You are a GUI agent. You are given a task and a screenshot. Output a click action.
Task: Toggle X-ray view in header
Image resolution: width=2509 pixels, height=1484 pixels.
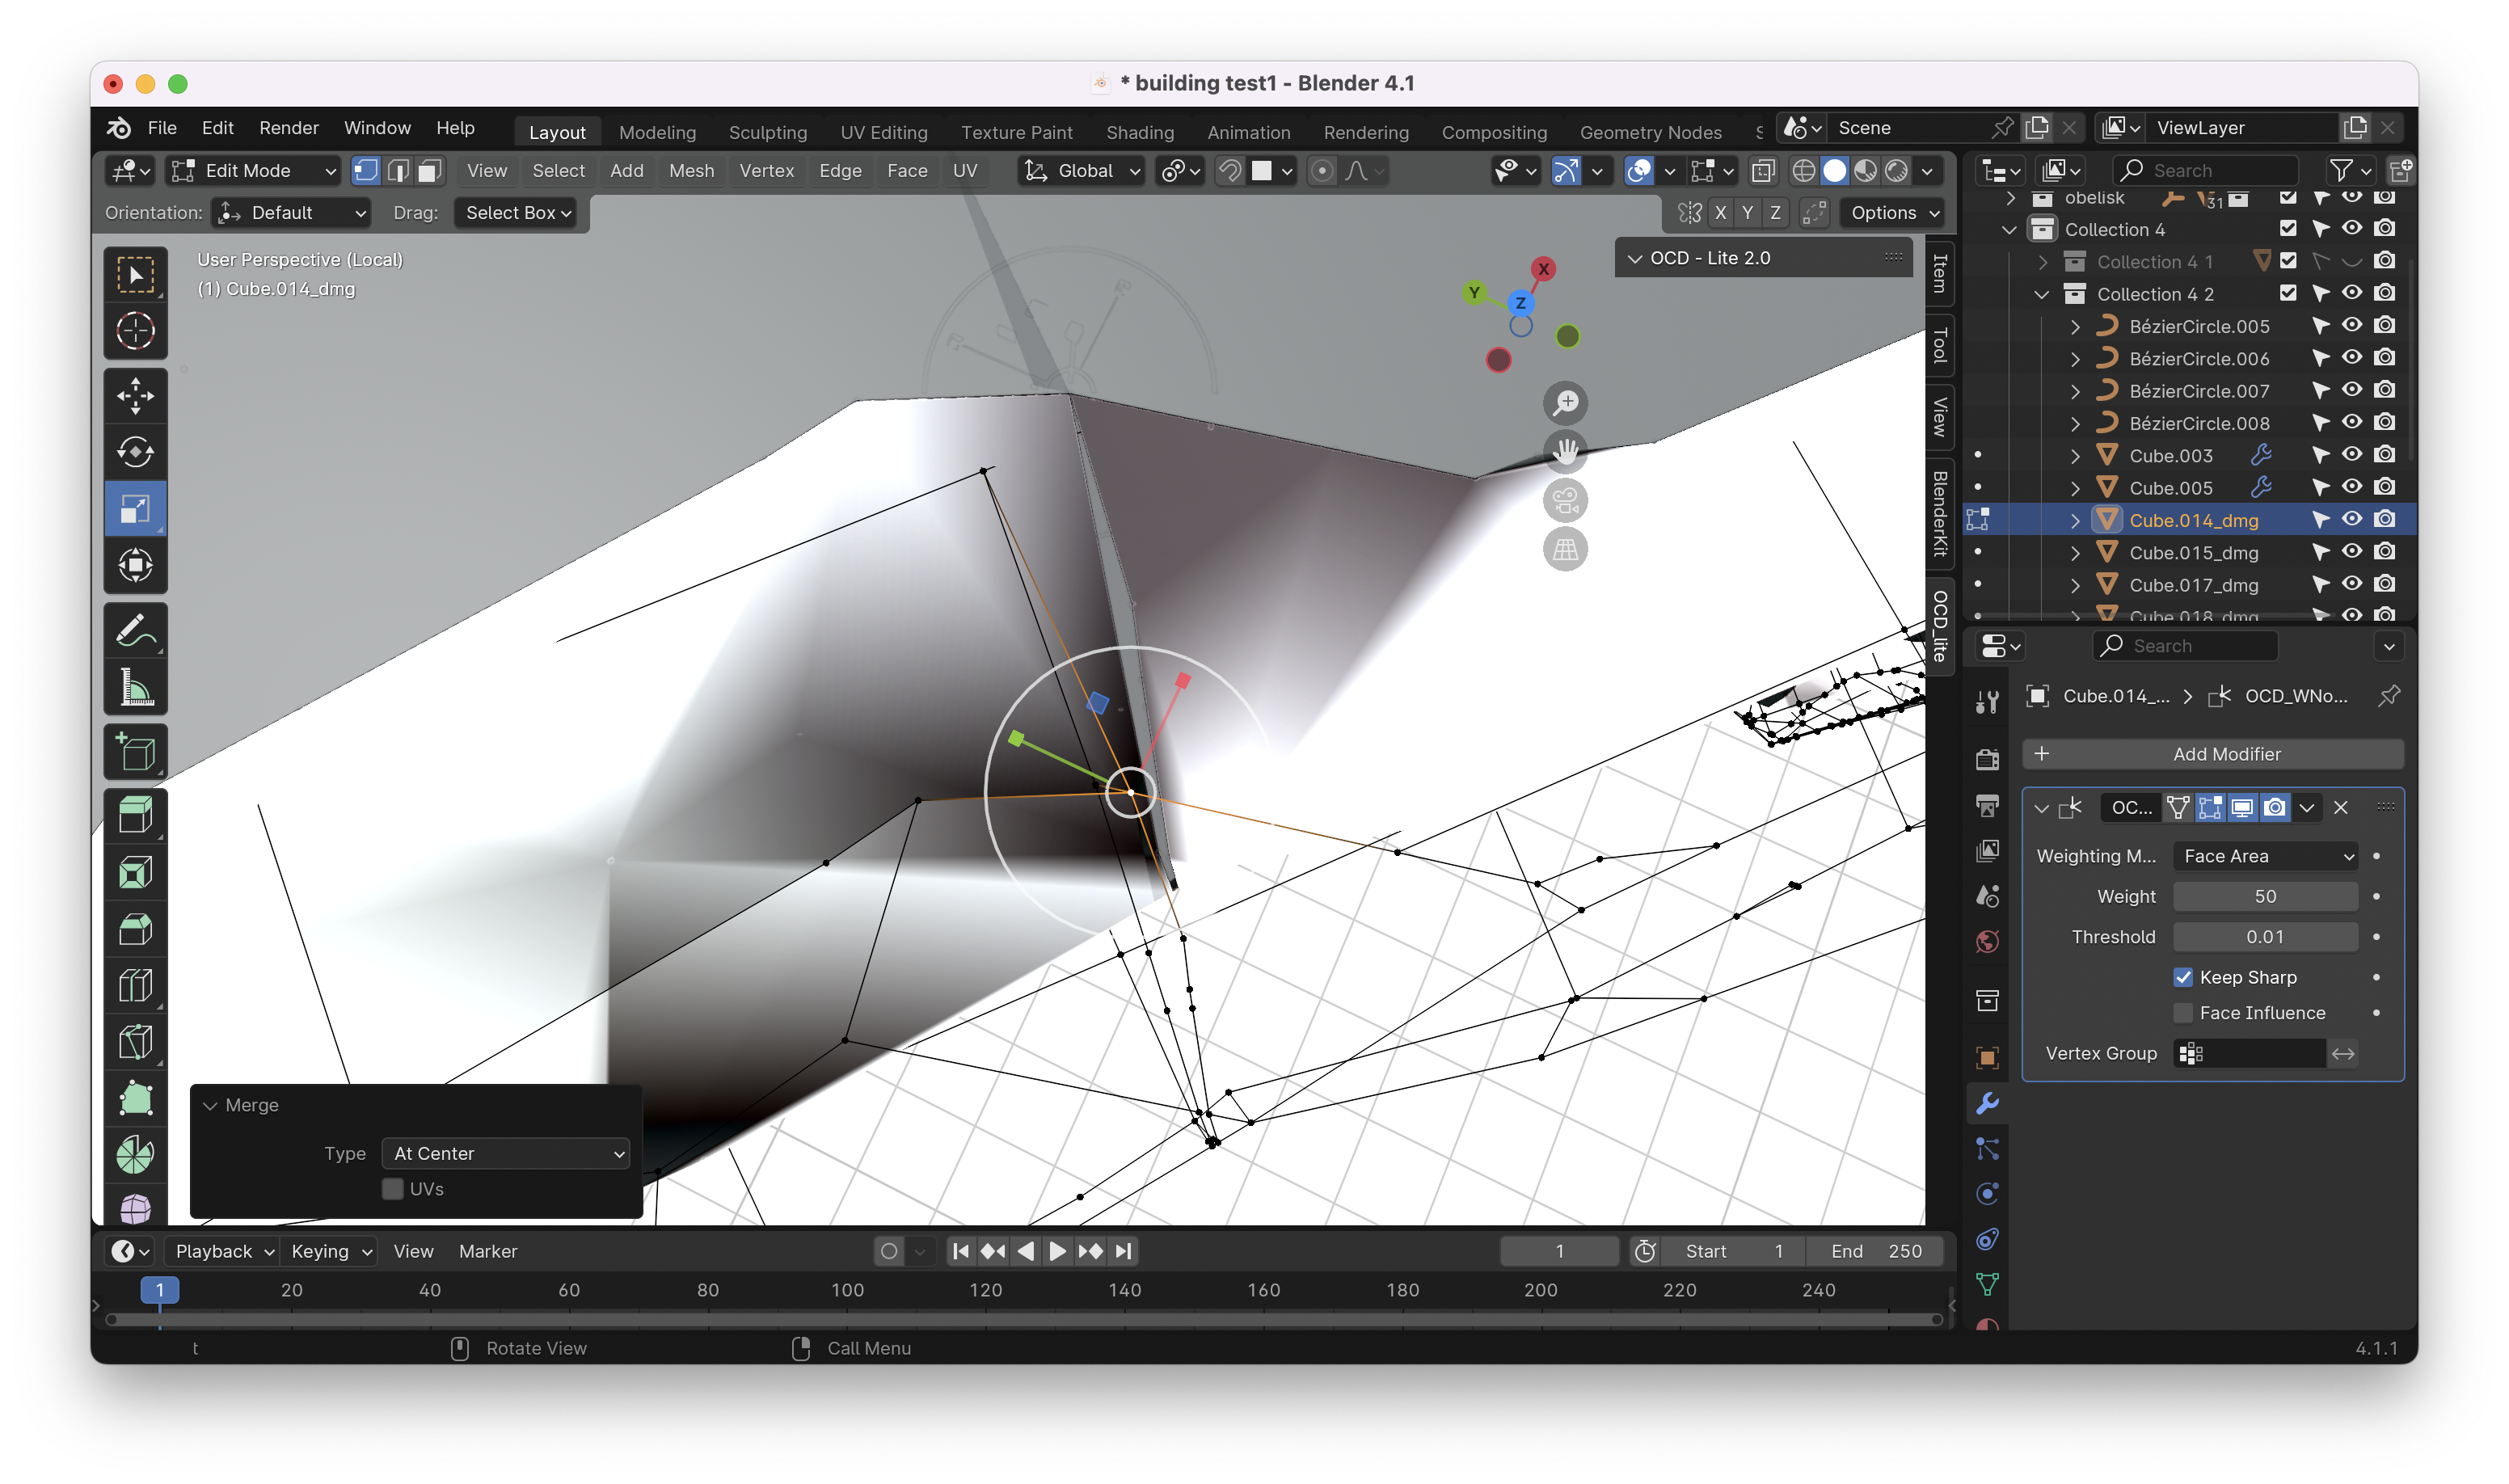click(x=1762, y=171)
